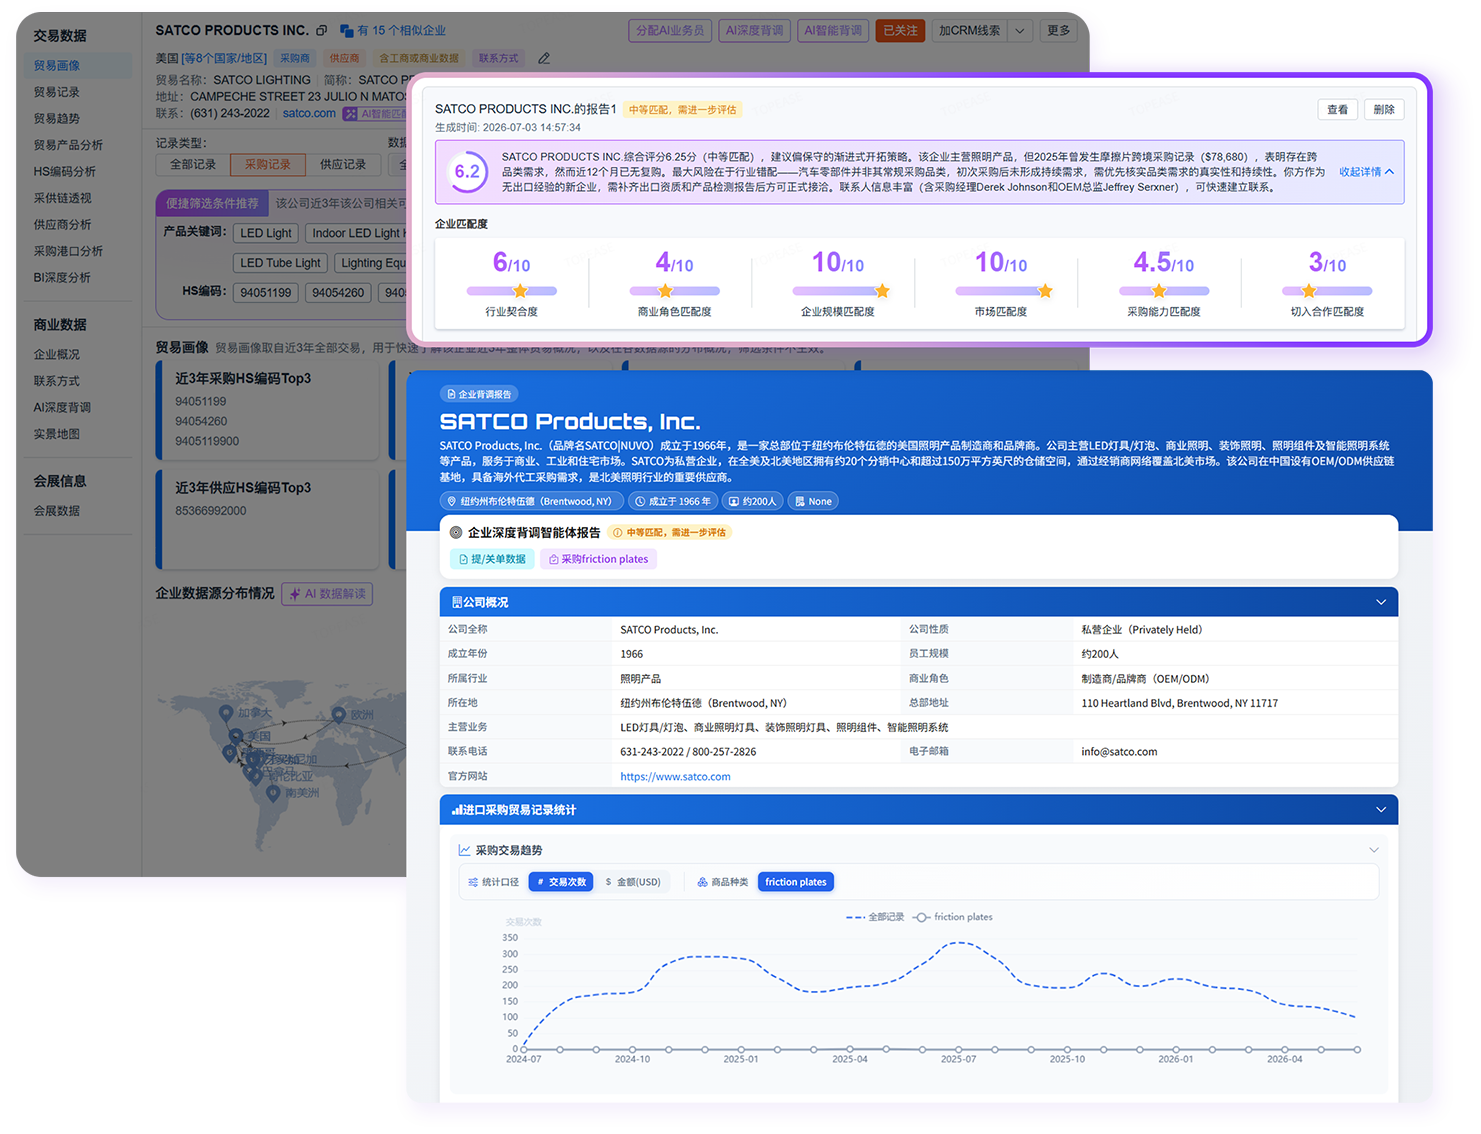Click the 删除 button on the report card
The image size is (1481, 1134).
coord(1384,110)
